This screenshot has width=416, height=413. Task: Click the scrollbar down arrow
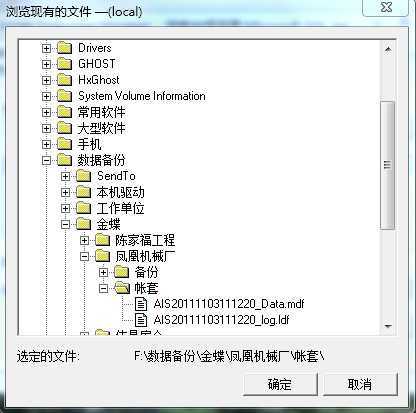pyautogui.click(x=388, y=326)
